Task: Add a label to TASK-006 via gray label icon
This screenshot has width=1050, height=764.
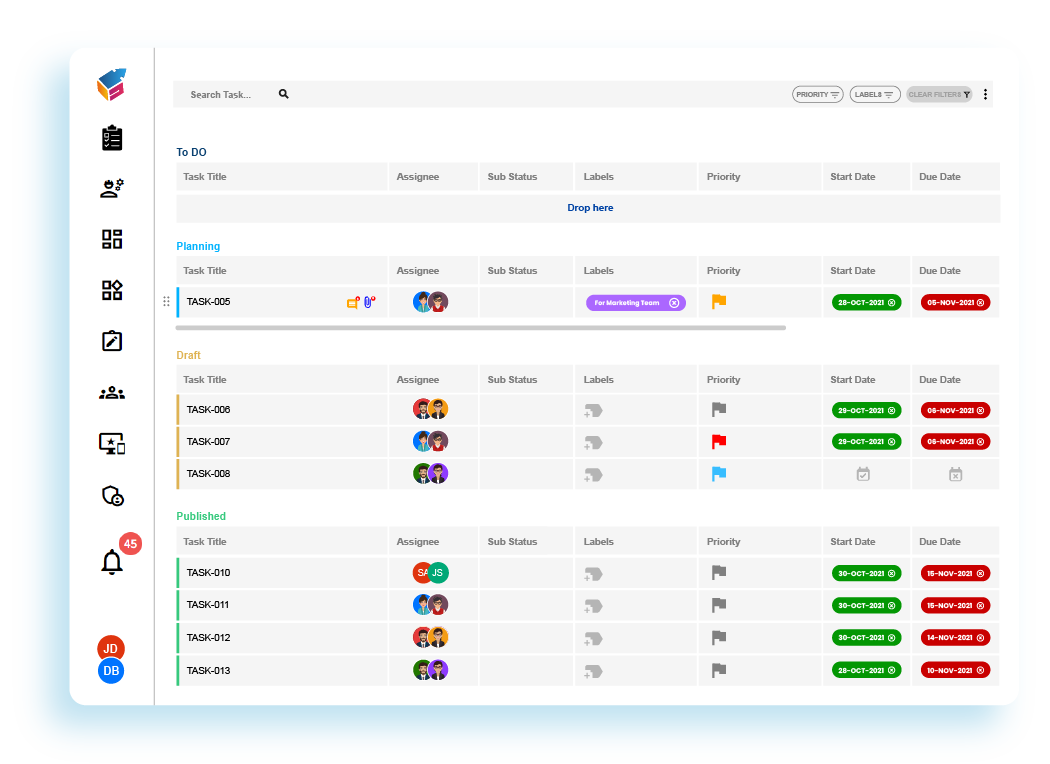Action: [592, 410]
